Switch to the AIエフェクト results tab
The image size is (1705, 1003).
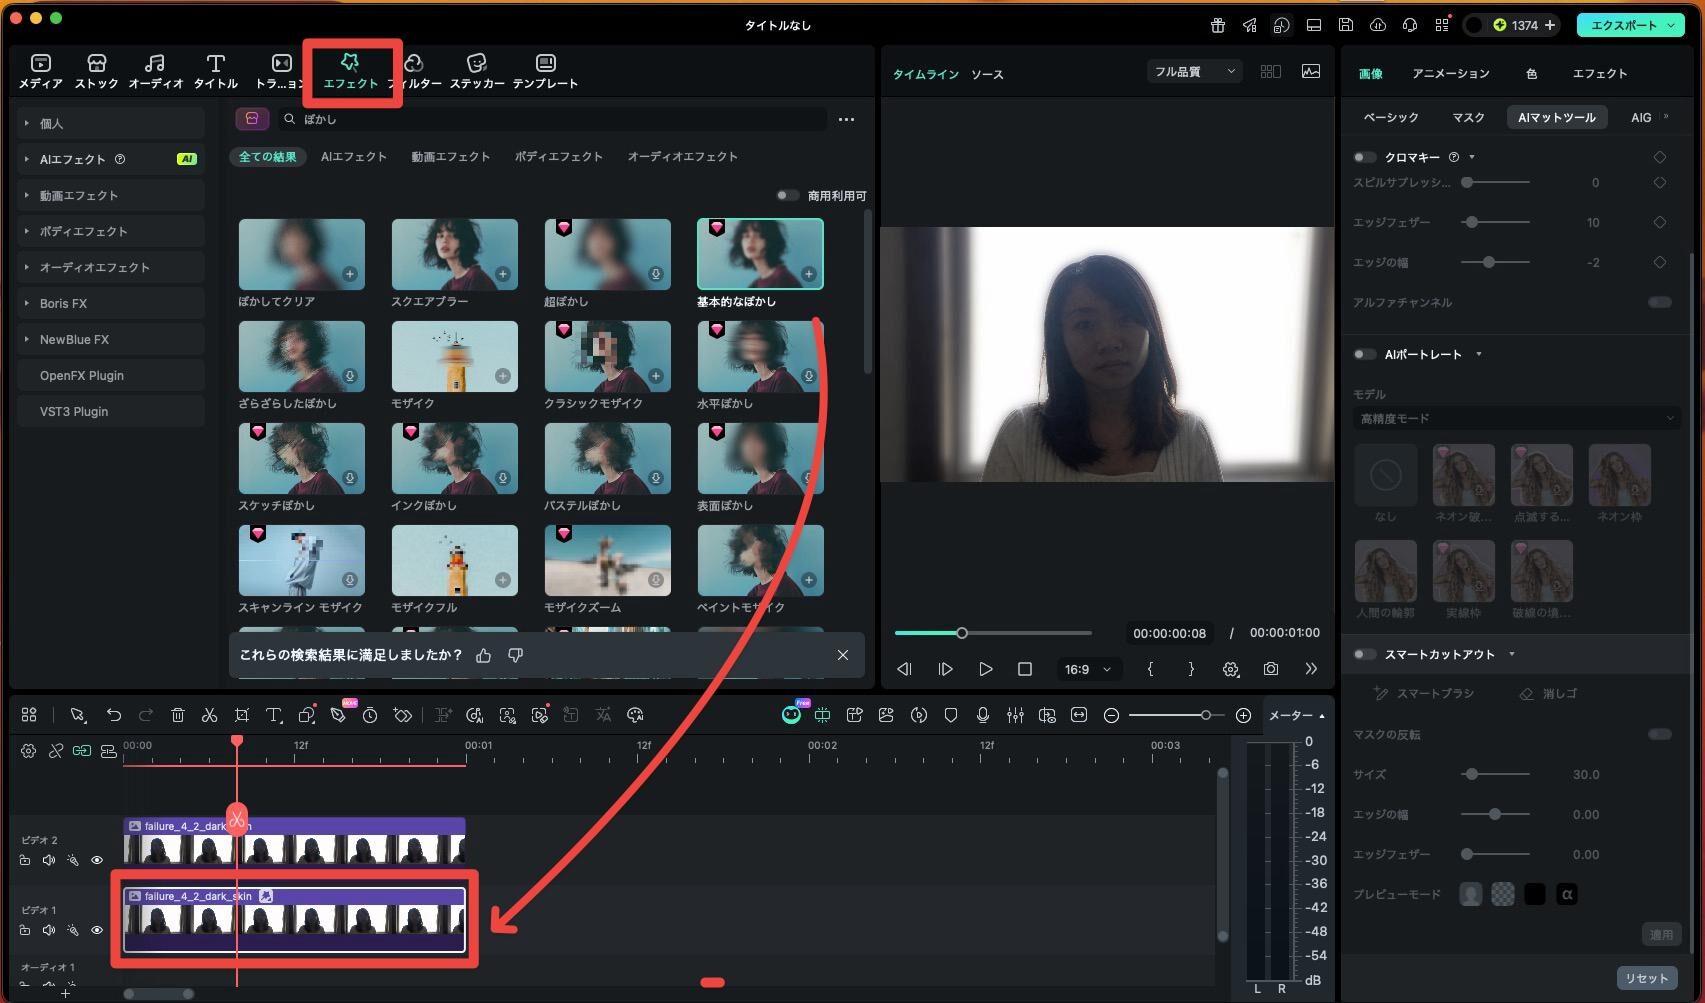[353, 156]
